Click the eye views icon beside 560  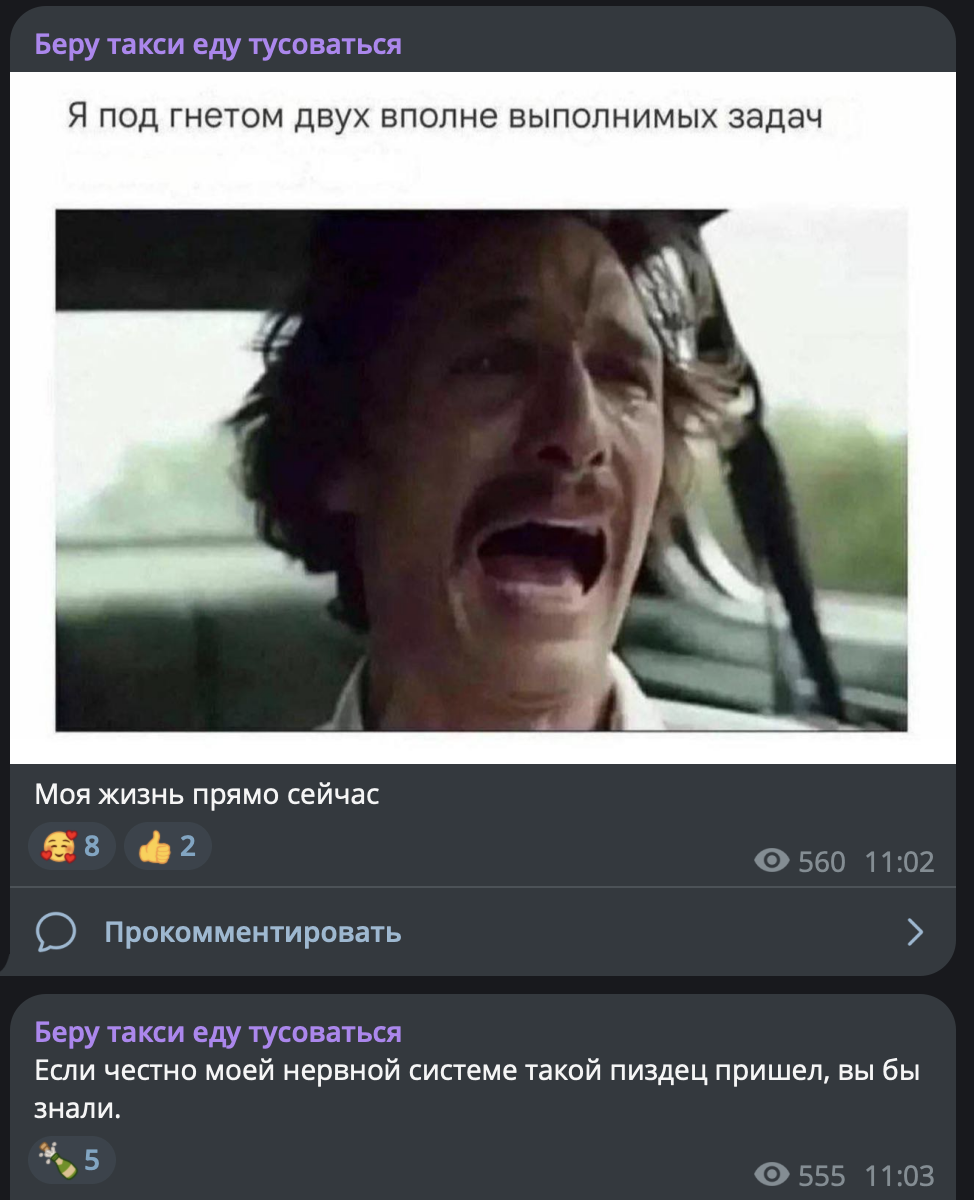pyautogui.click(x=771, y=861)
